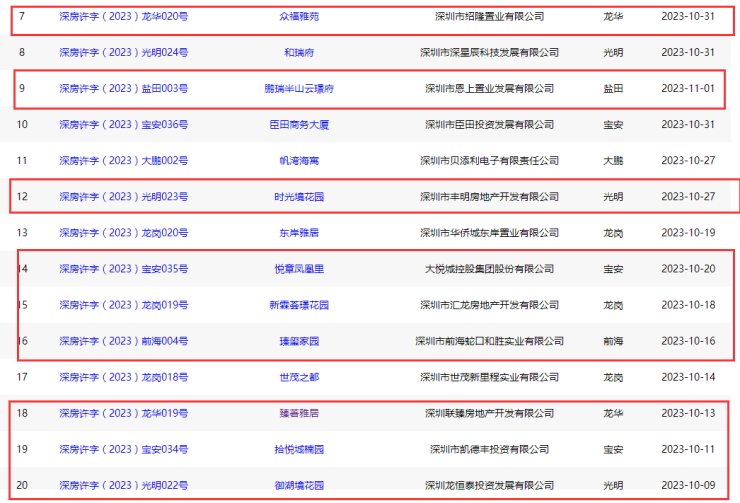Open the 世茂之都 project link
The width and height of the screenshot is (740, 503).
(x=299, y=377)
